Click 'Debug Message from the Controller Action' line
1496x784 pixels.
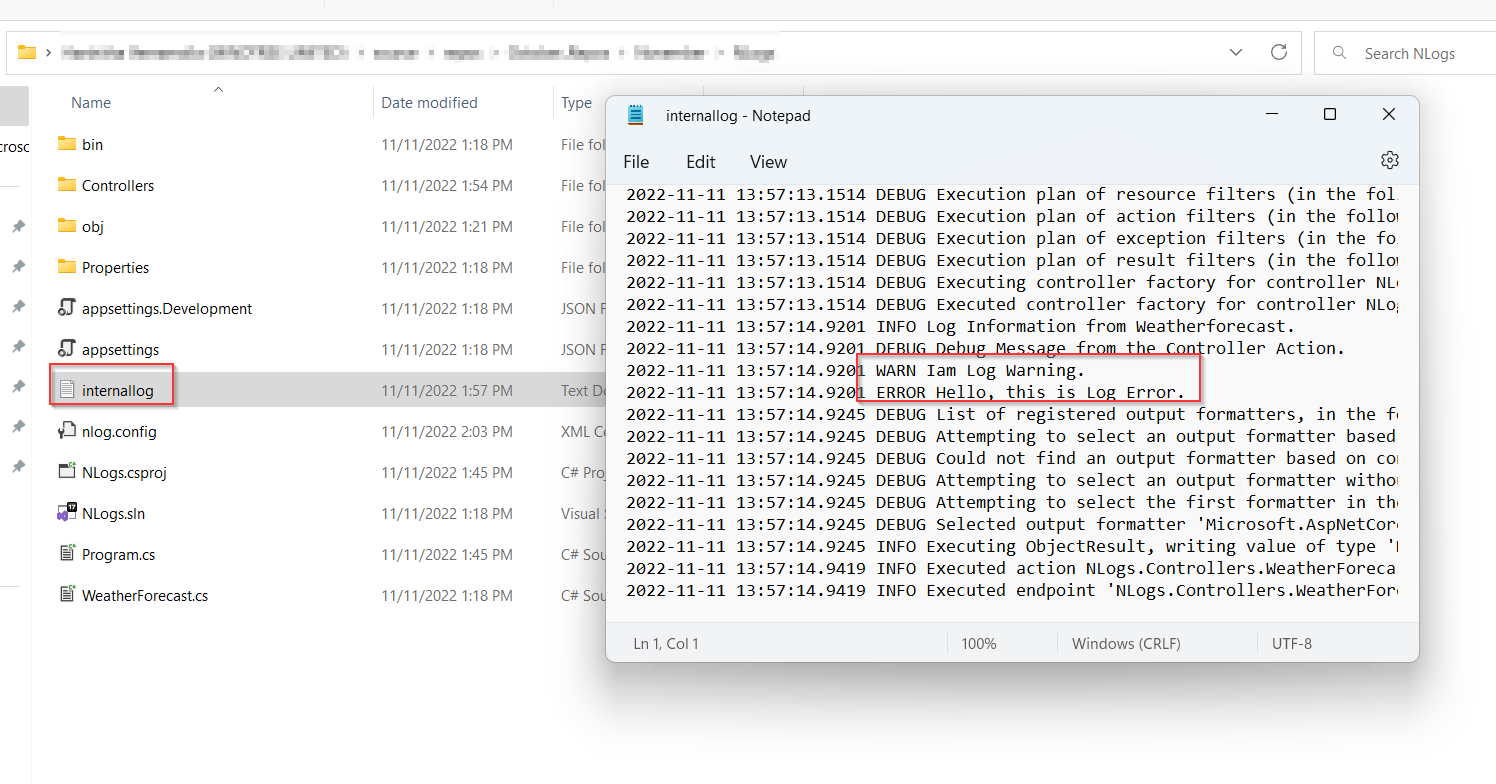(x=985, y=349)
